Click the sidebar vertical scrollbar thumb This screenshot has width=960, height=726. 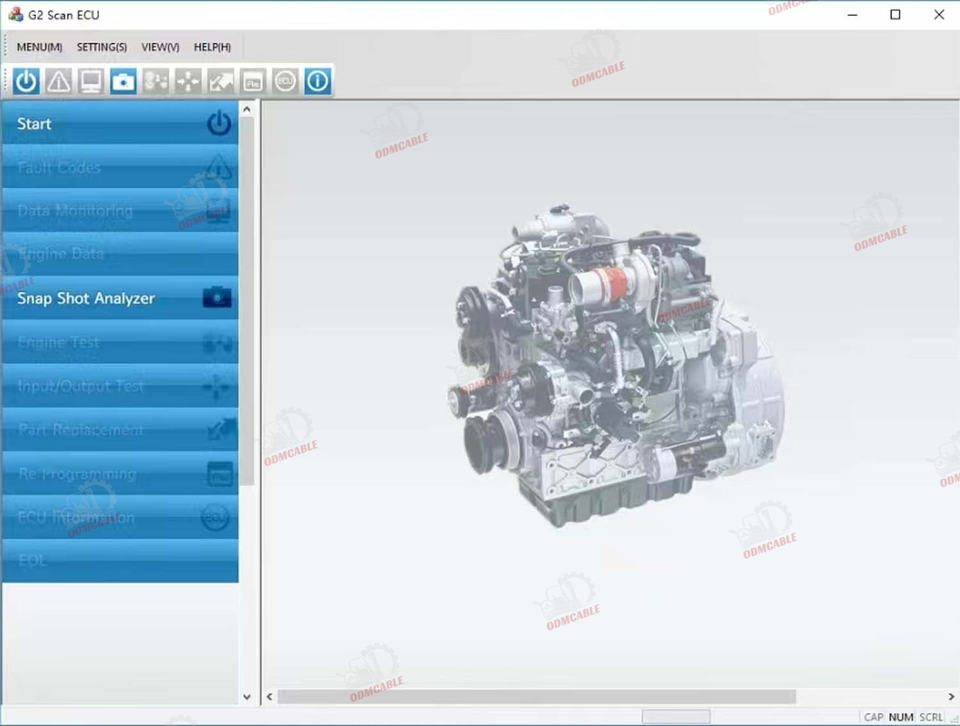pos(247,301)
